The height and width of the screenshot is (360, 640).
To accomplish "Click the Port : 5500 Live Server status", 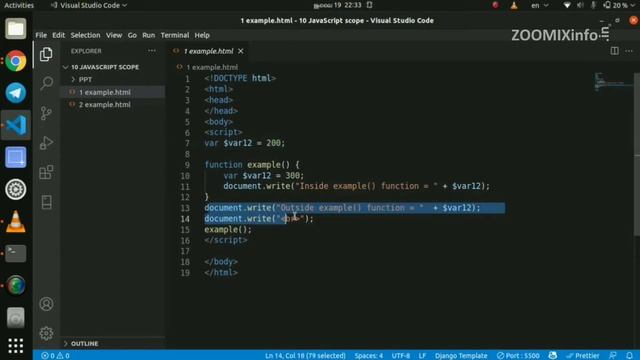I will (518, 356).
